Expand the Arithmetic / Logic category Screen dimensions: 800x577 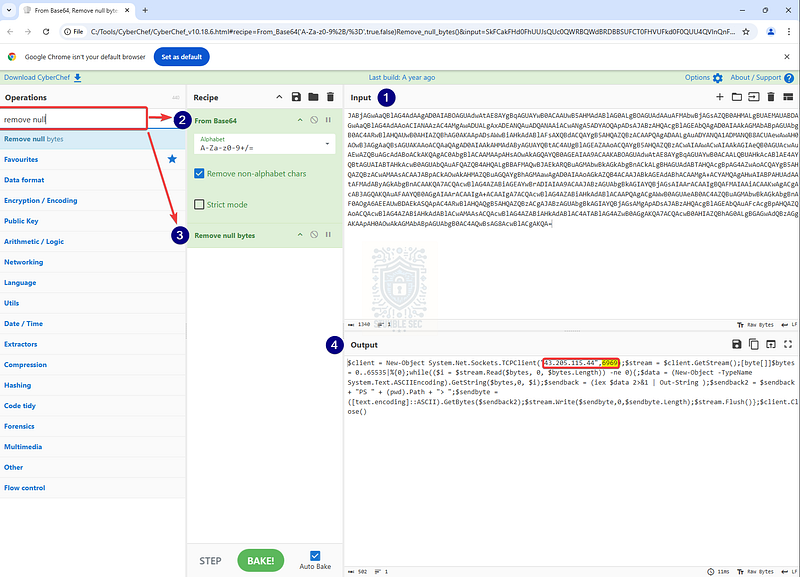[92, 241]
